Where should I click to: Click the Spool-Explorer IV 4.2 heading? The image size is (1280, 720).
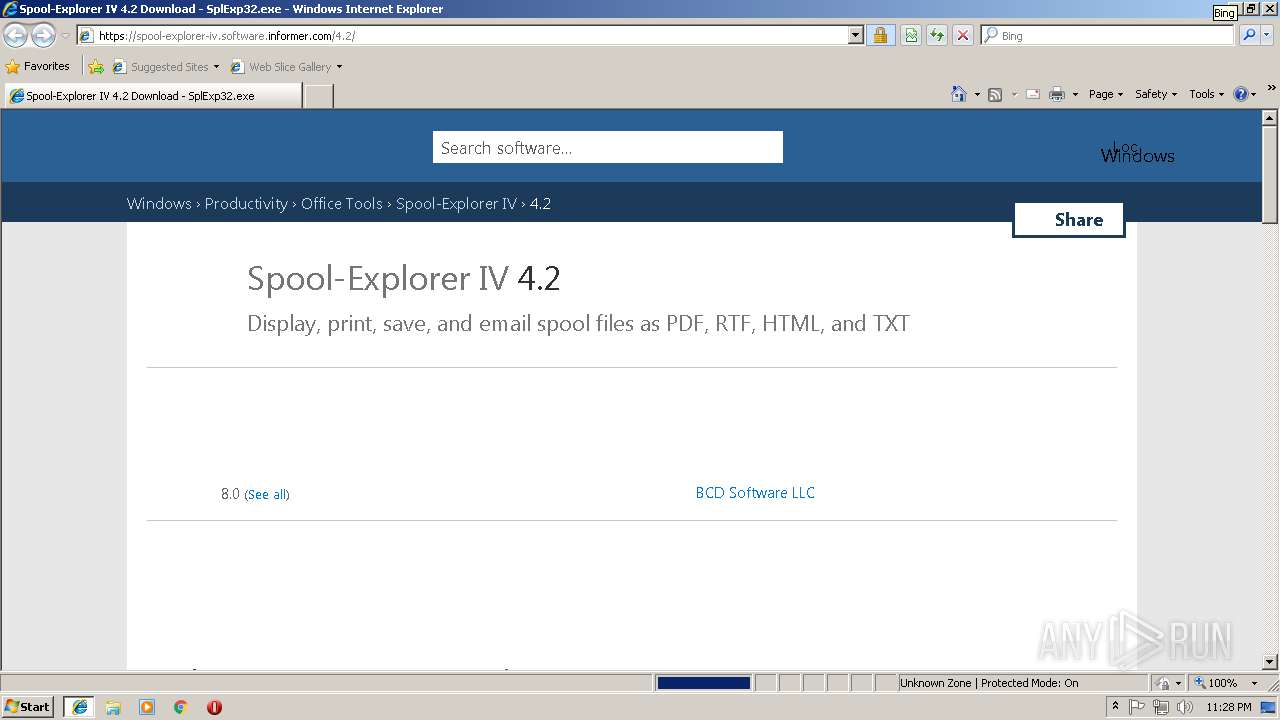point(403,278)
